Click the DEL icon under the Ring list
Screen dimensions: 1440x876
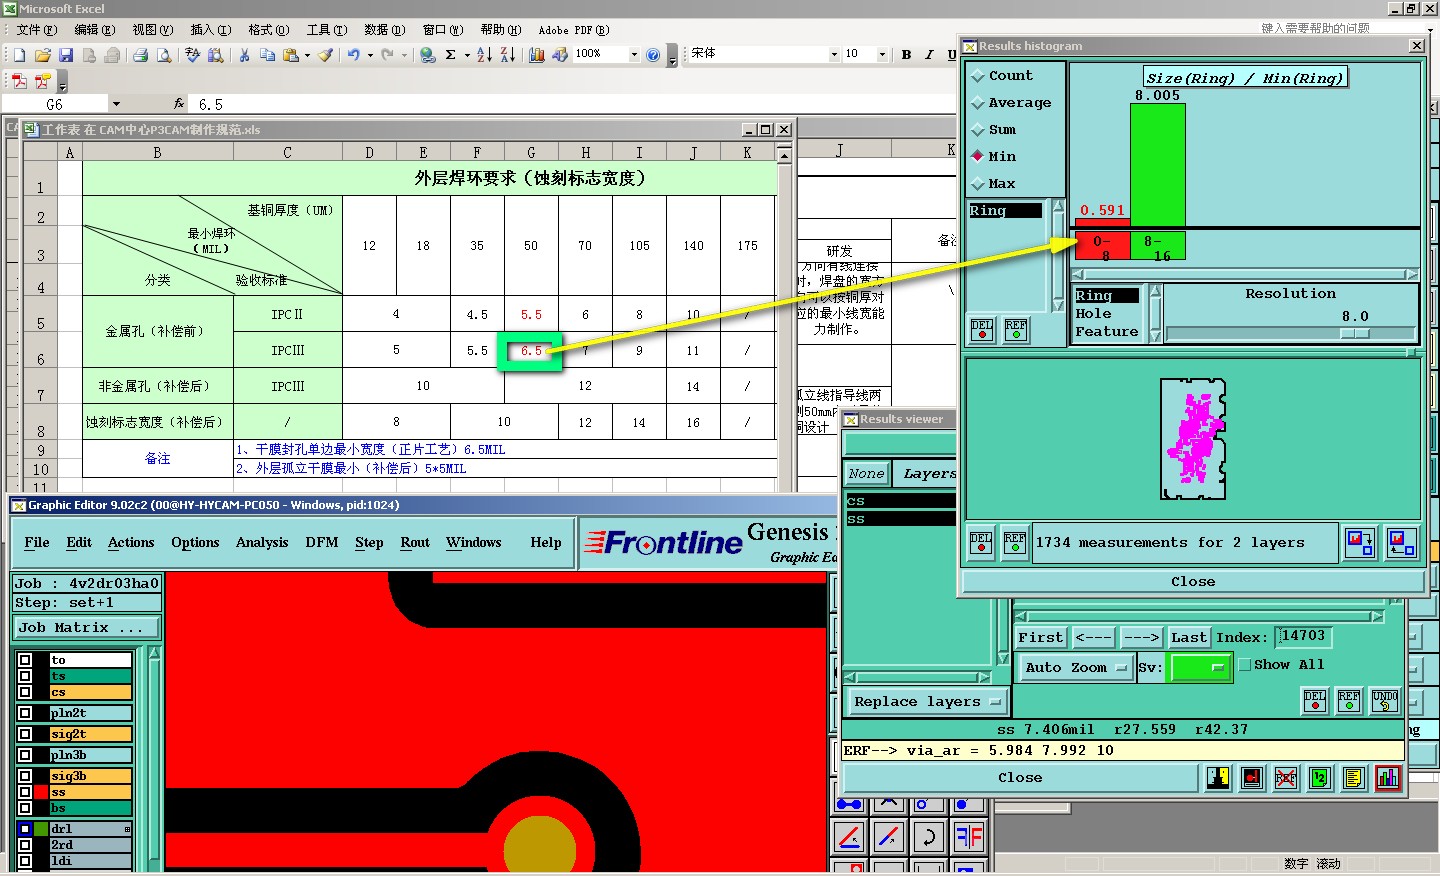coord(982,329)
